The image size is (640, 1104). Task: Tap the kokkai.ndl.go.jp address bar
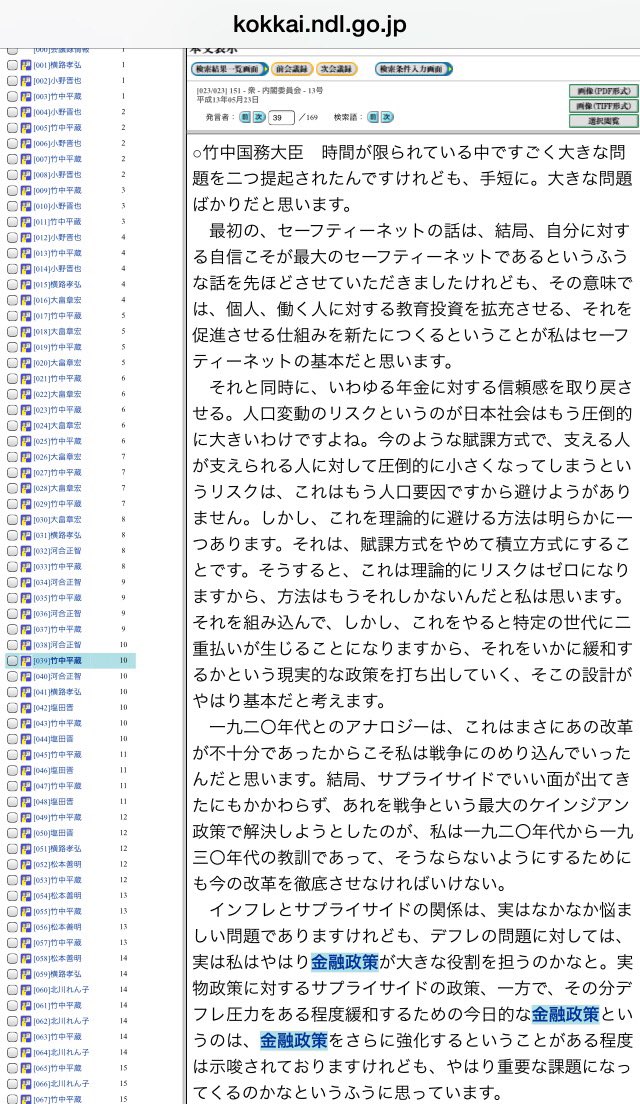tap(320, 25)
